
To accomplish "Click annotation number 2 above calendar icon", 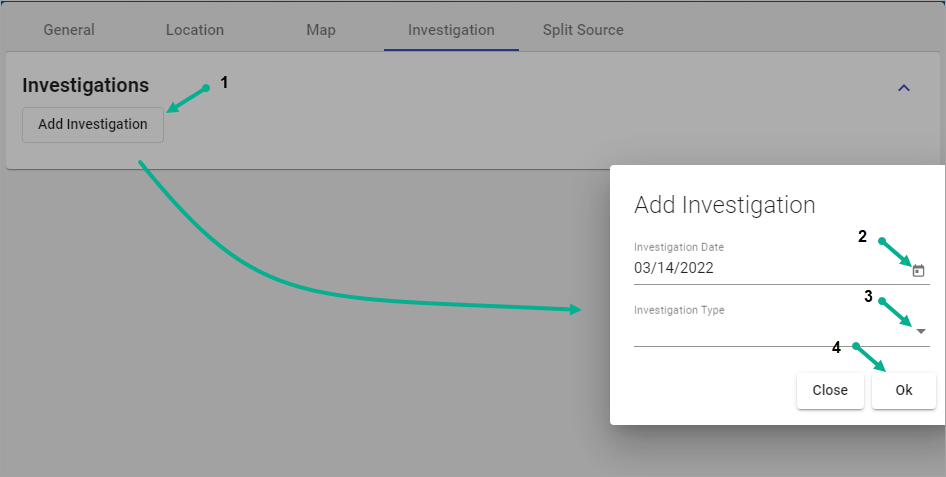I will tap(862, 237).
